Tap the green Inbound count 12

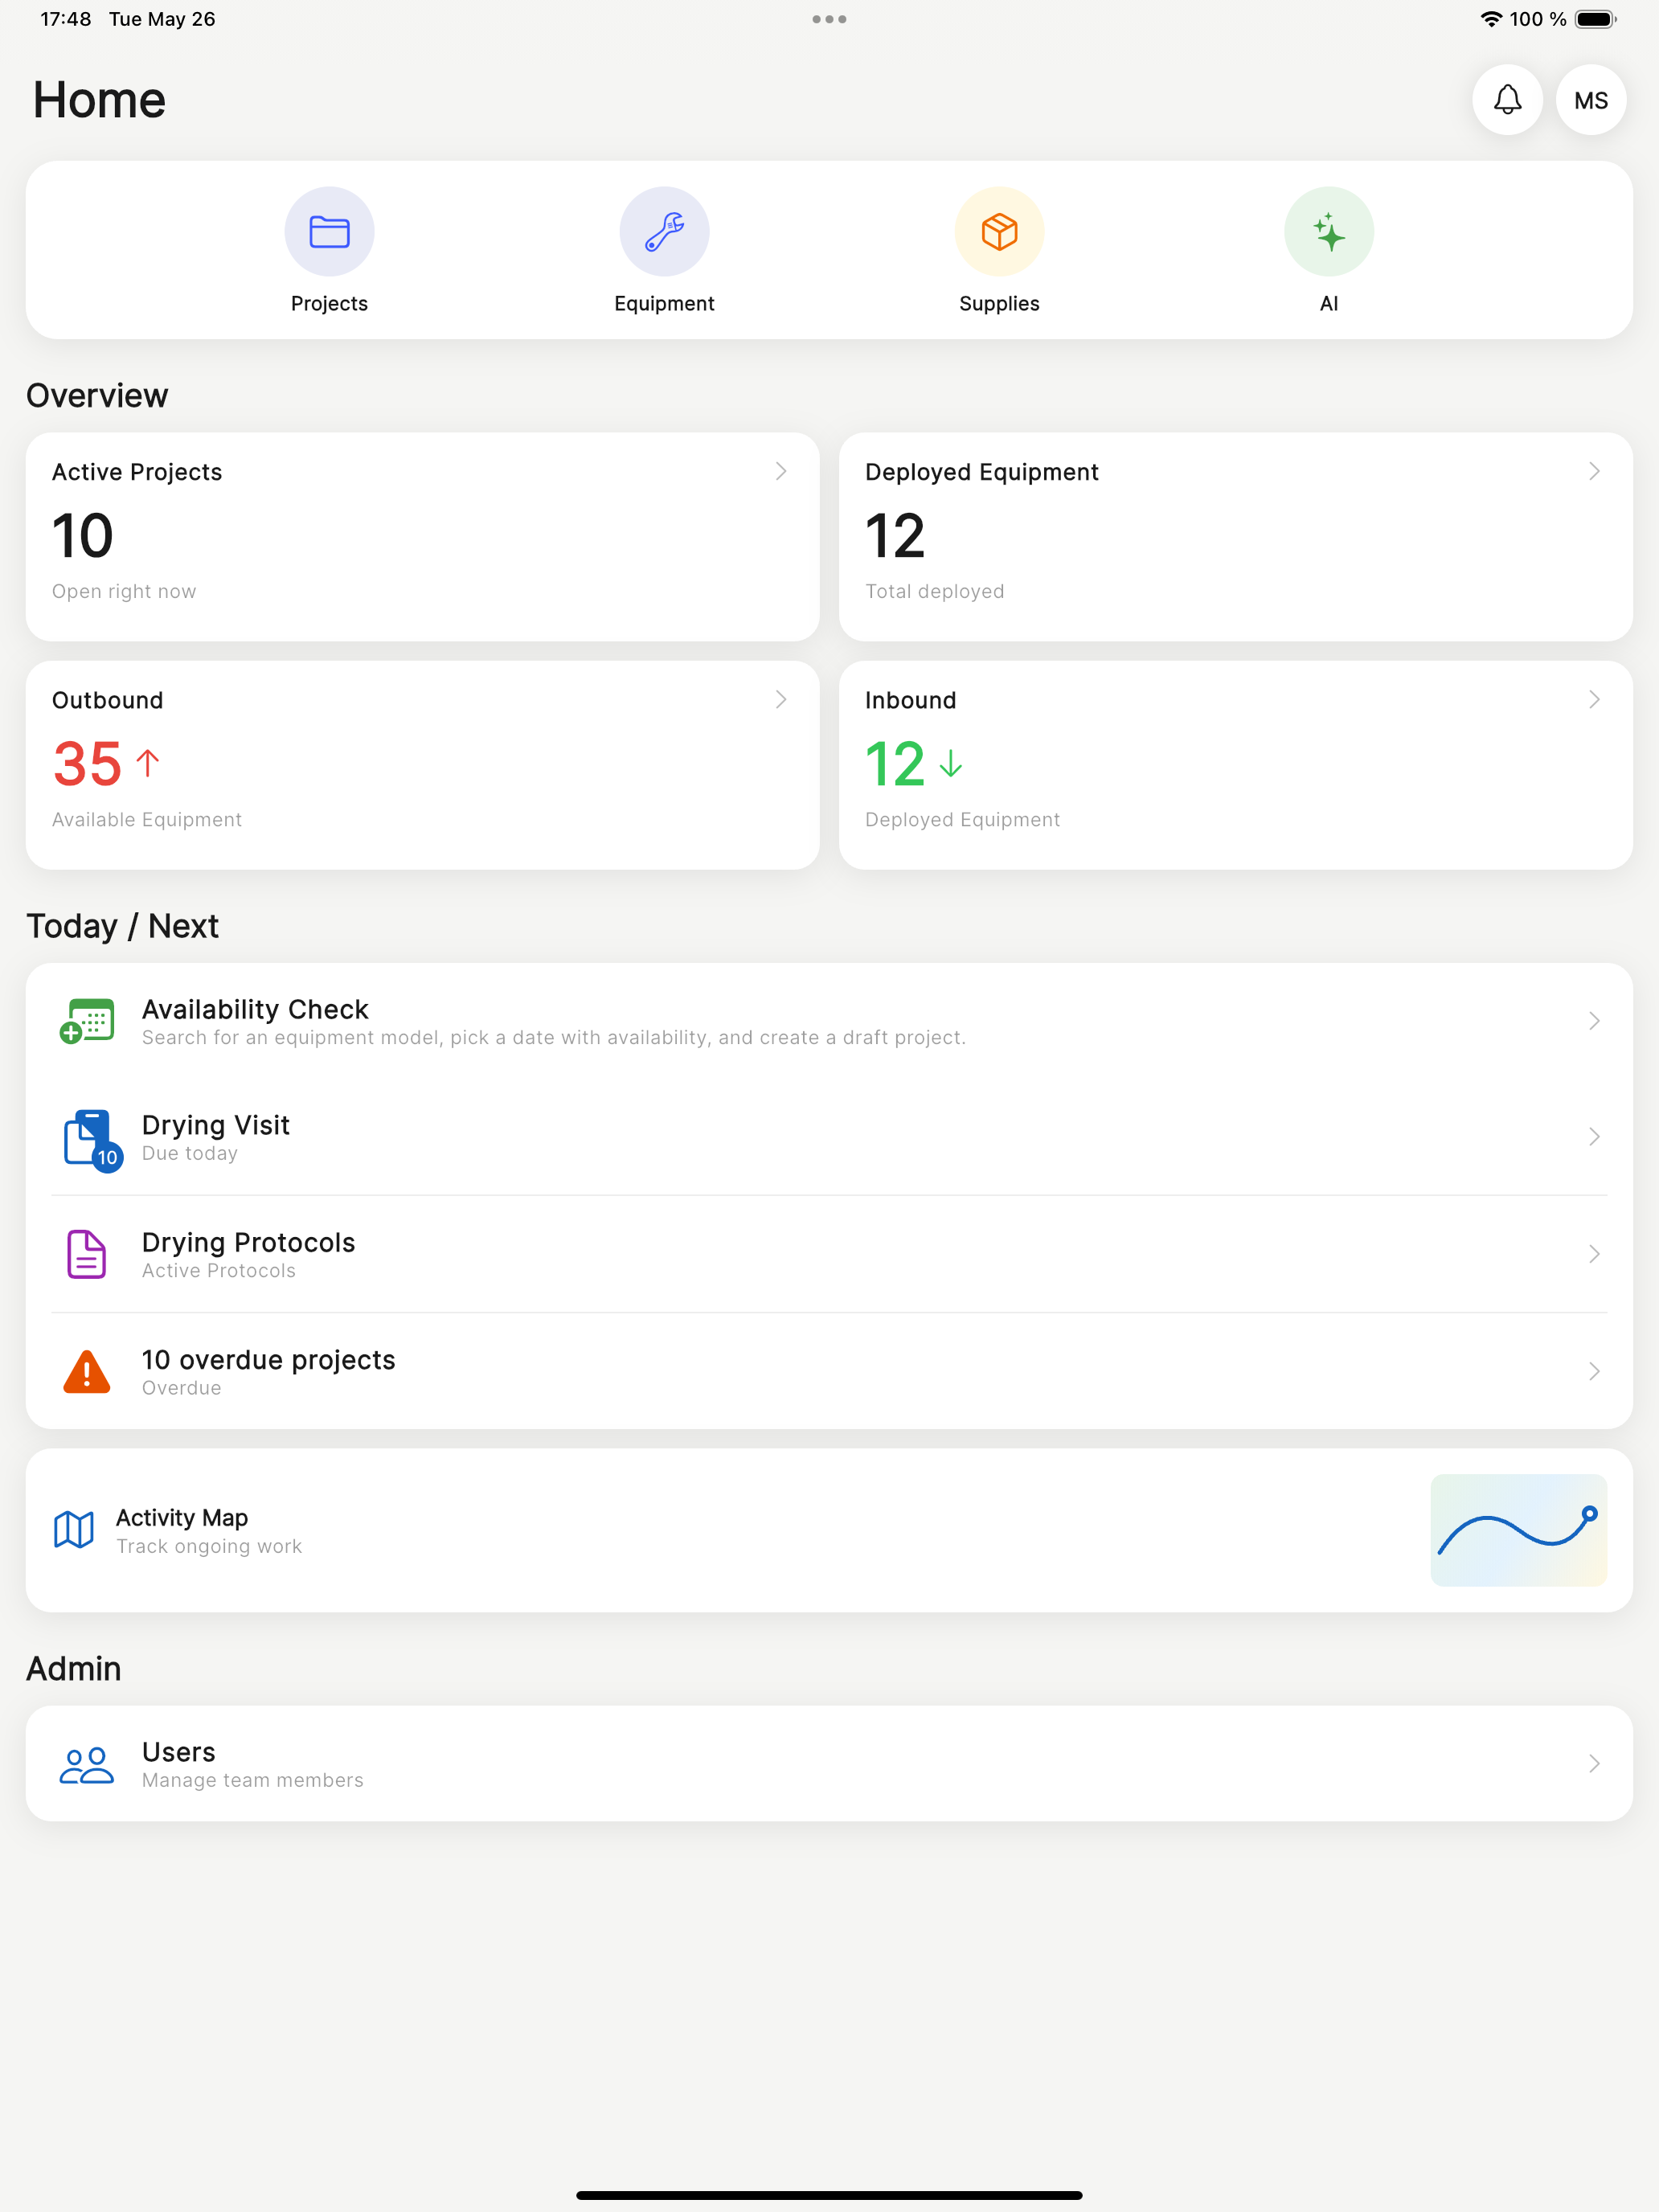[895, 763]
